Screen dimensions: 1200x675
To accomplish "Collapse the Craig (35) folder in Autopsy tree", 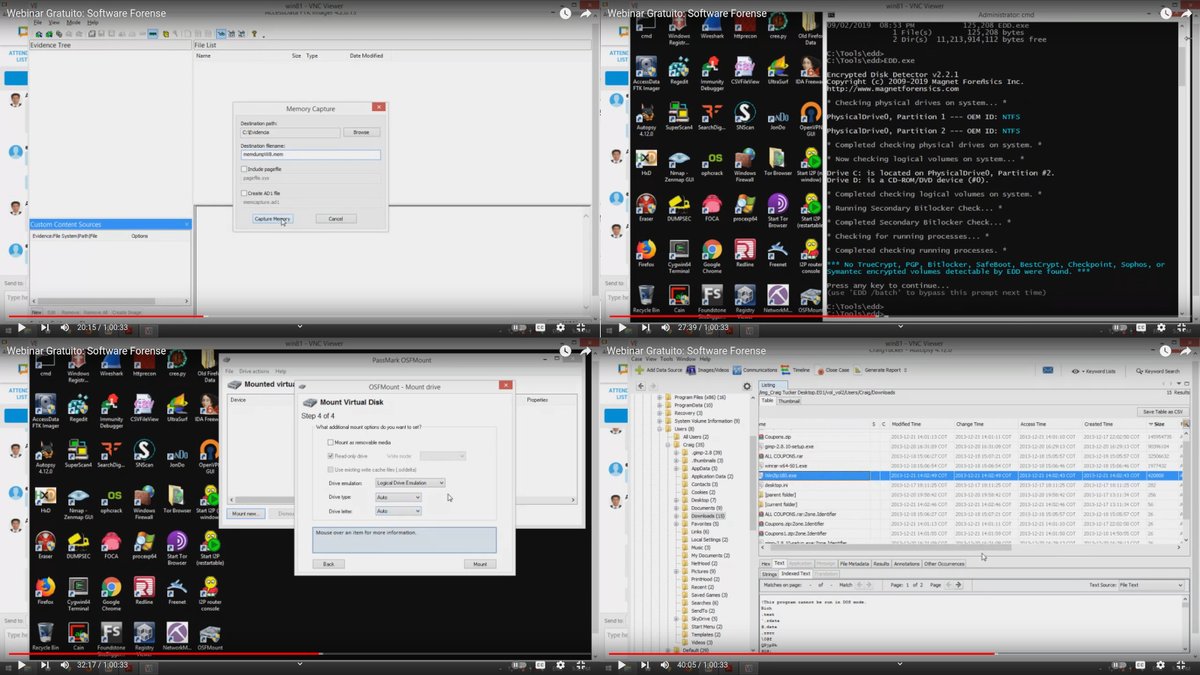I will 668,444.
